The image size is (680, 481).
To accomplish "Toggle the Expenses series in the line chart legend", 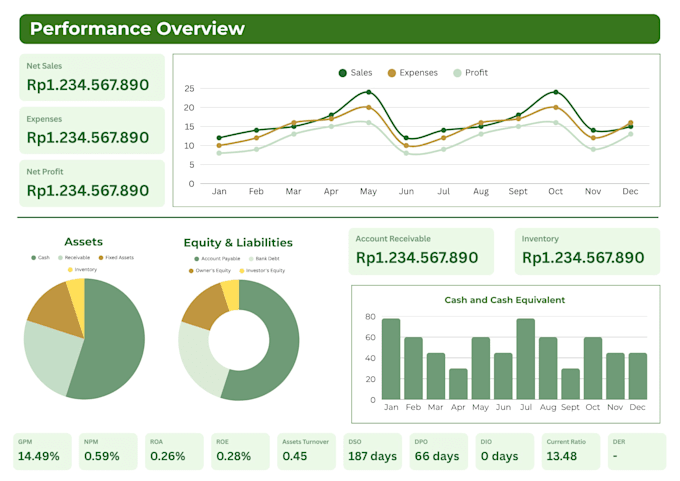I will pyautogui.click(x=412, y=73).
